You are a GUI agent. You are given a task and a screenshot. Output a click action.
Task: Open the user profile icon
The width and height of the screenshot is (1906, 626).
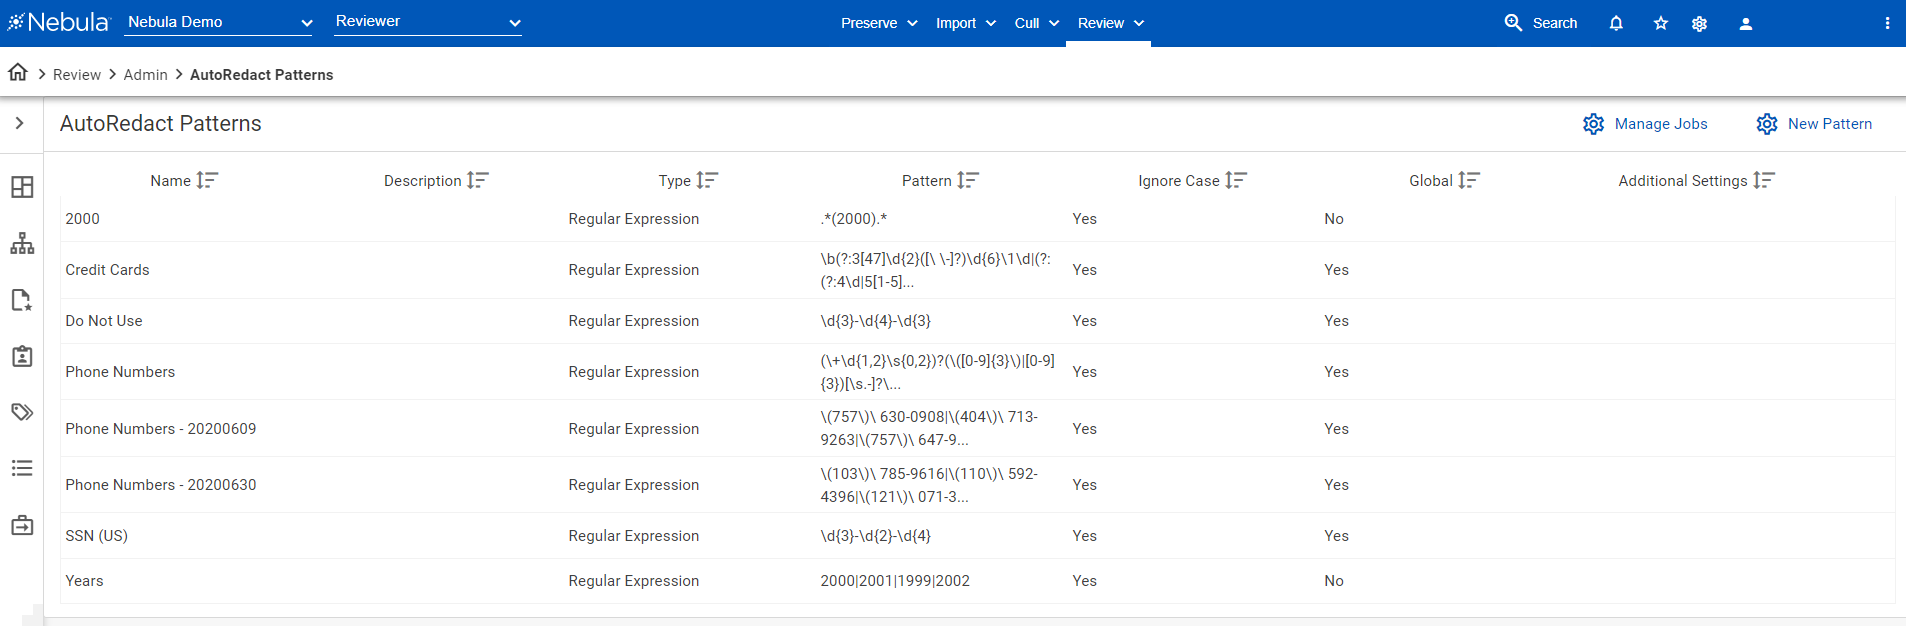1745,23
